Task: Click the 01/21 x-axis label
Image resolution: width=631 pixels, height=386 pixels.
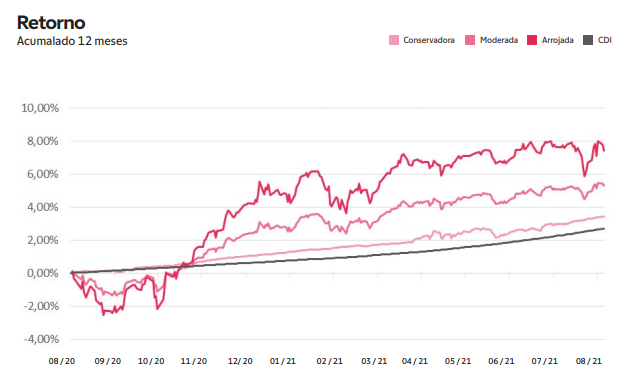Action: [283, 361]
